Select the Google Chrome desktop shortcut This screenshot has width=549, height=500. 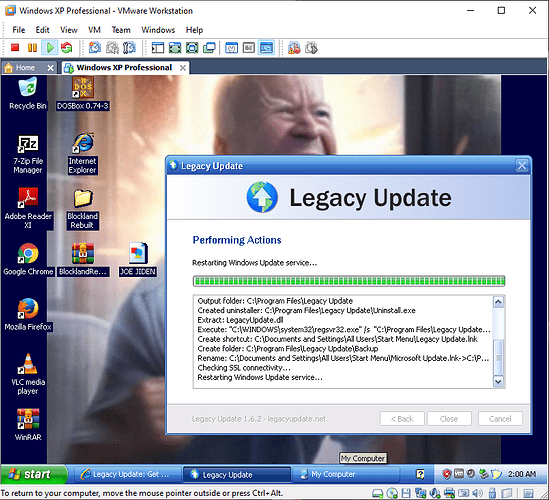tap(28, 259)
